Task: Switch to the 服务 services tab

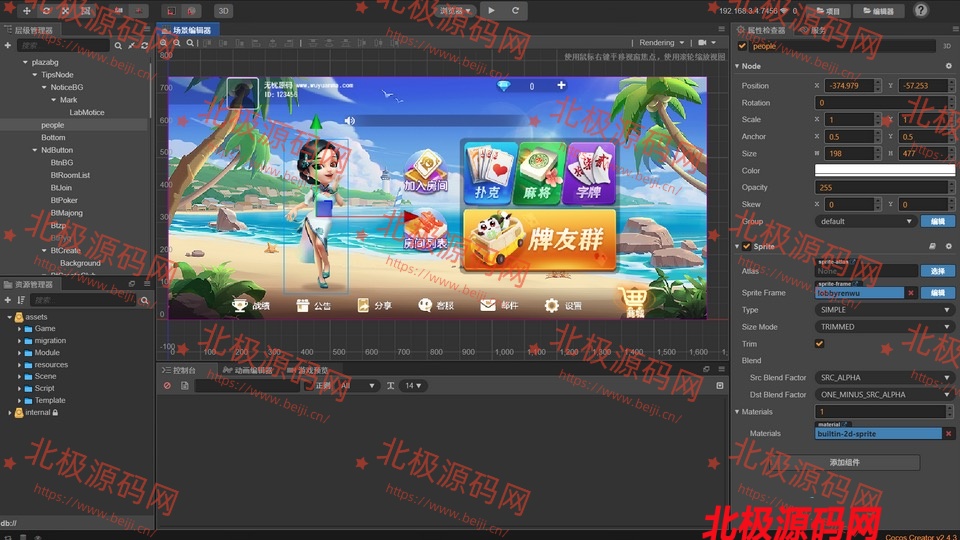Action: (x=812, y=30)
